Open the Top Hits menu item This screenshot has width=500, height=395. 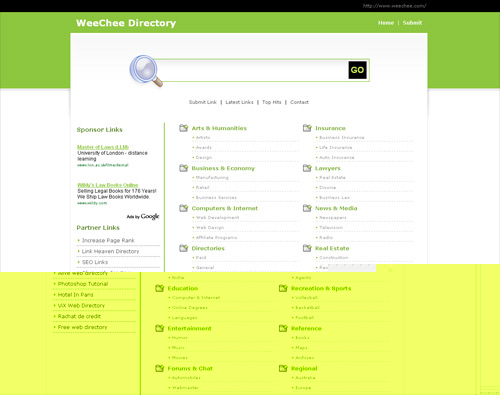pyautogui.click(x=272, y=102)
